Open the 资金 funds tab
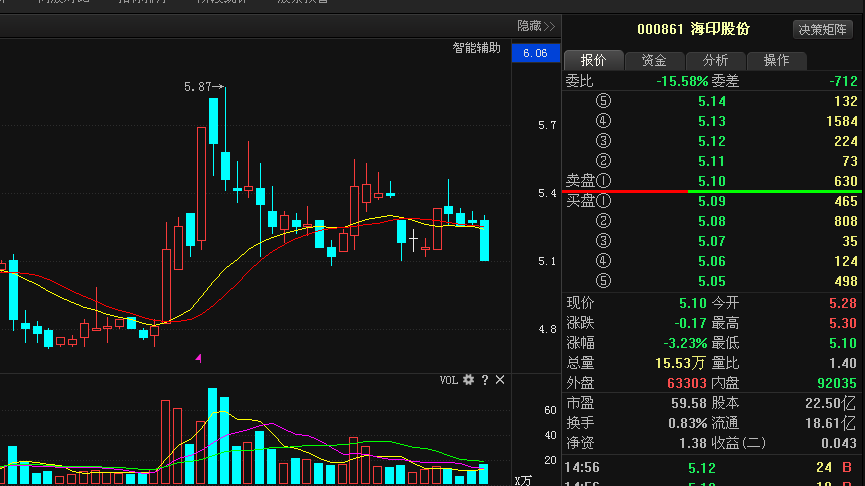865x486 pixels. point(654,60)
